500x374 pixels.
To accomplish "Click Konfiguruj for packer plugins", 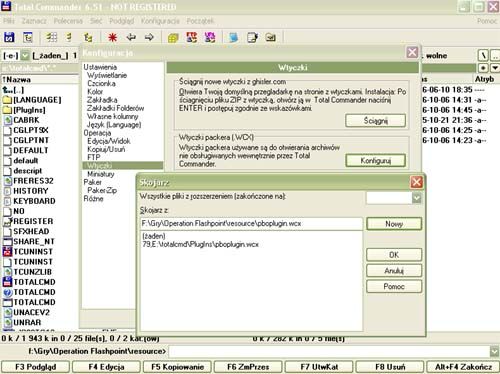I will (376, 161).
